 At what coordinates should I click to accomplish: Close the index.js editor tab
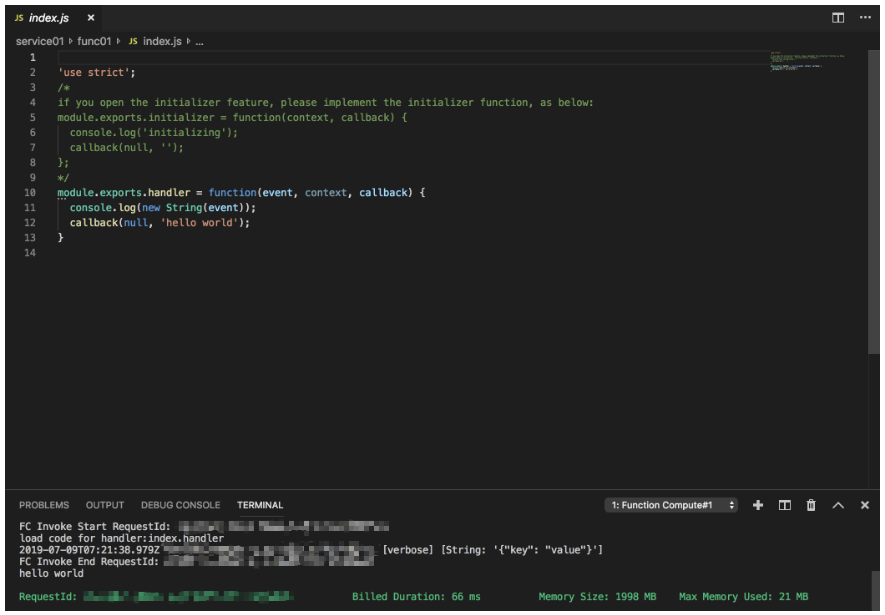point(91,18)
